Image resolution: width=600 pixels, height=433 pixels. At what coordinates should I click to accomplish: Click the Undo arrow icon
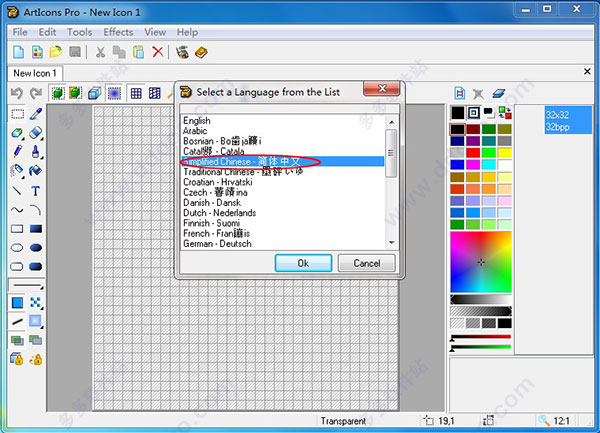17,93
